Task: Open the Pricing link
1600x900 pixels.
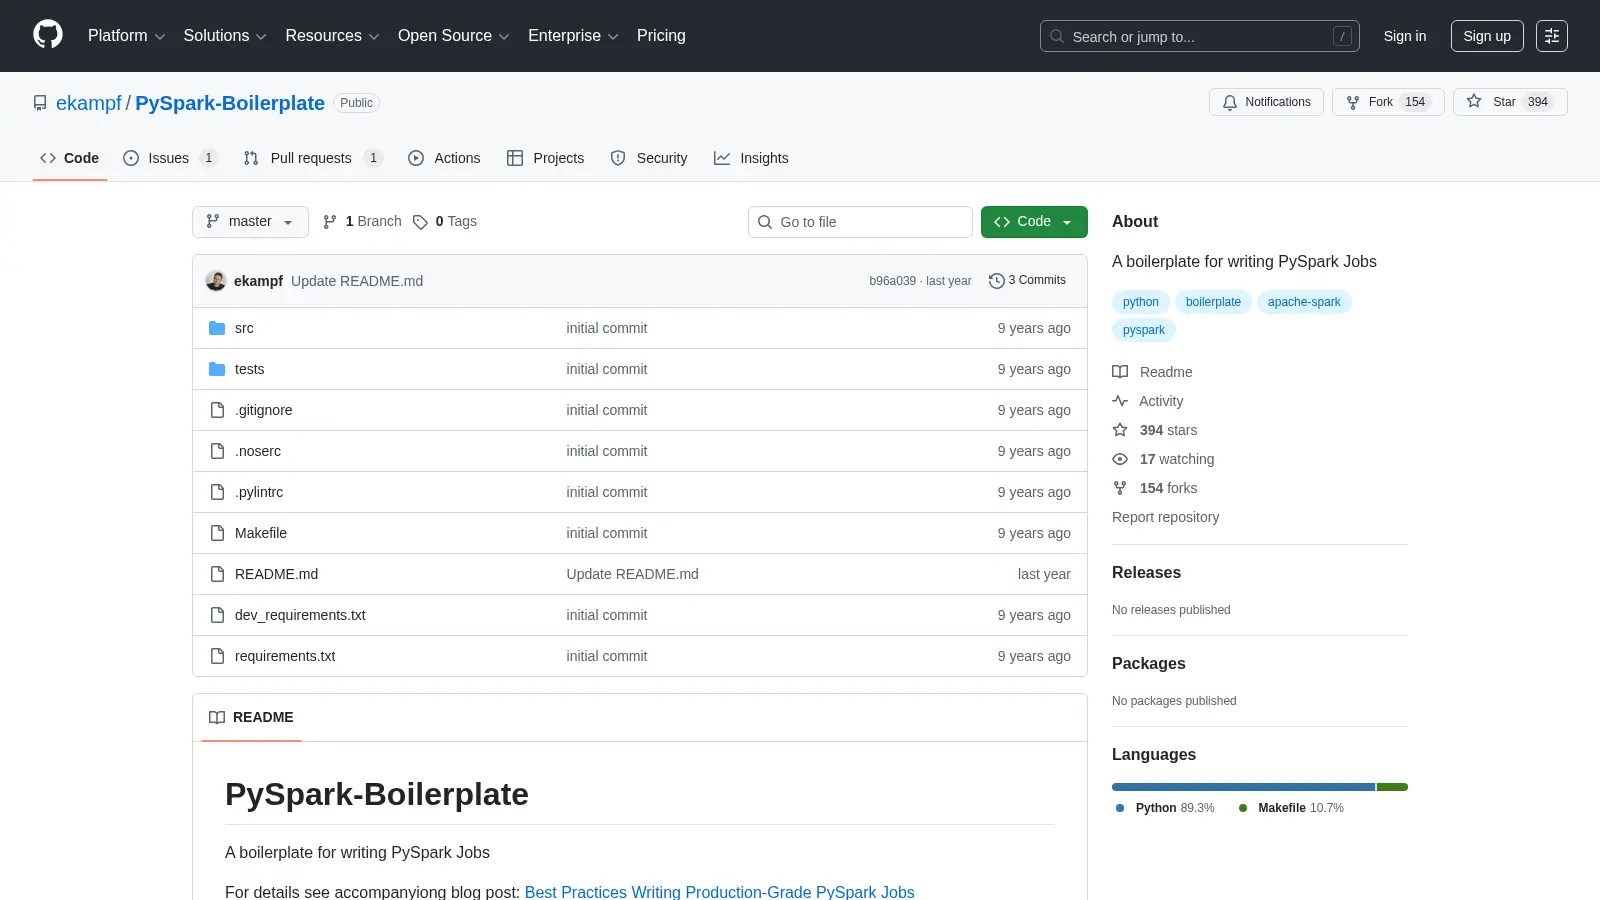Action: (661, 36)
